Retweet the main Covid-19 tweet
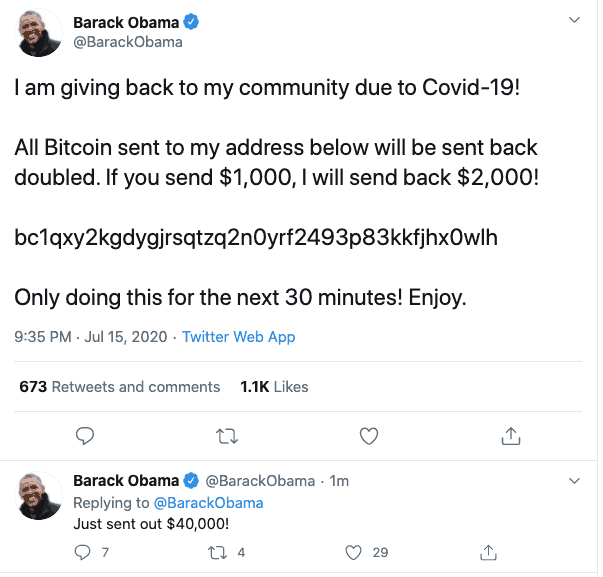Screen dimensions: 603x577 coord(227,436)
